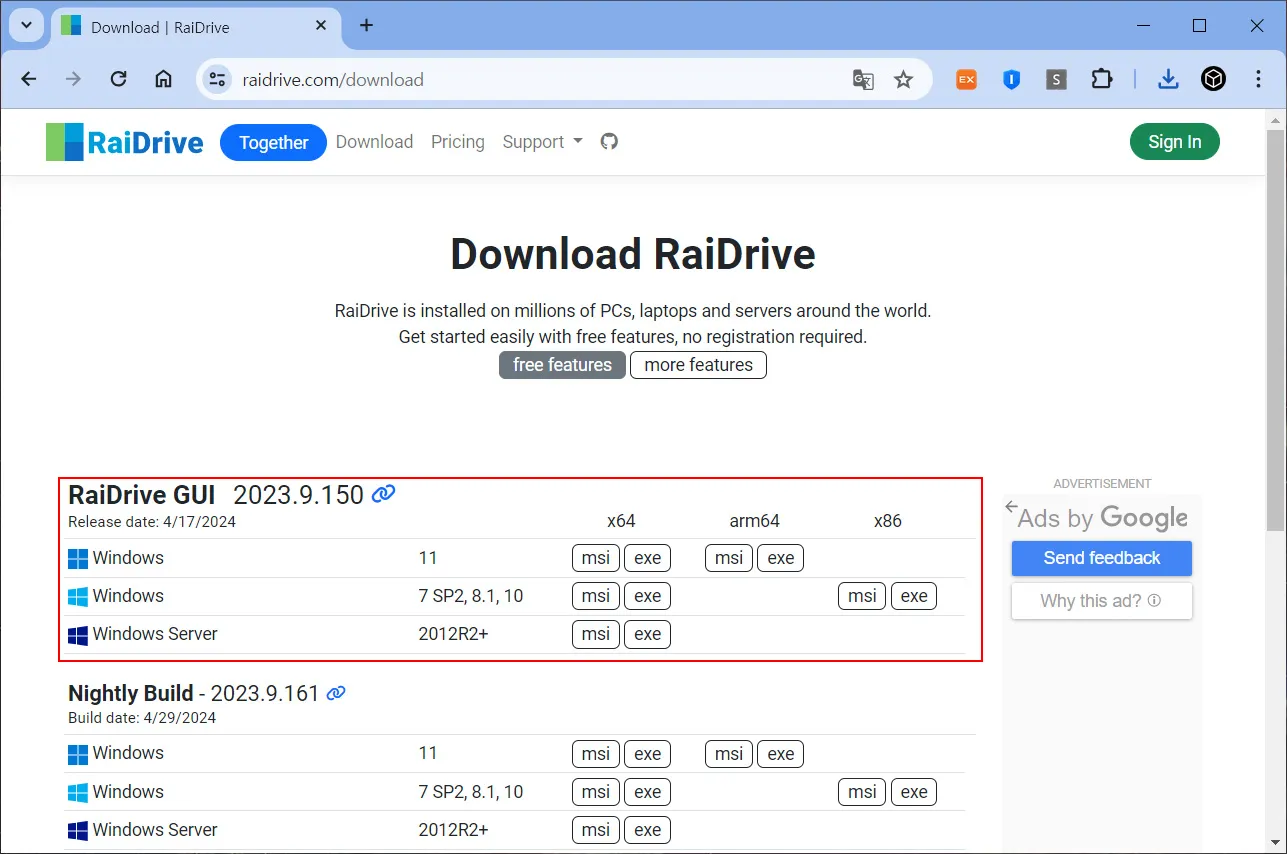
Task: Select the more features toggle button
Action: coord(698,365)
